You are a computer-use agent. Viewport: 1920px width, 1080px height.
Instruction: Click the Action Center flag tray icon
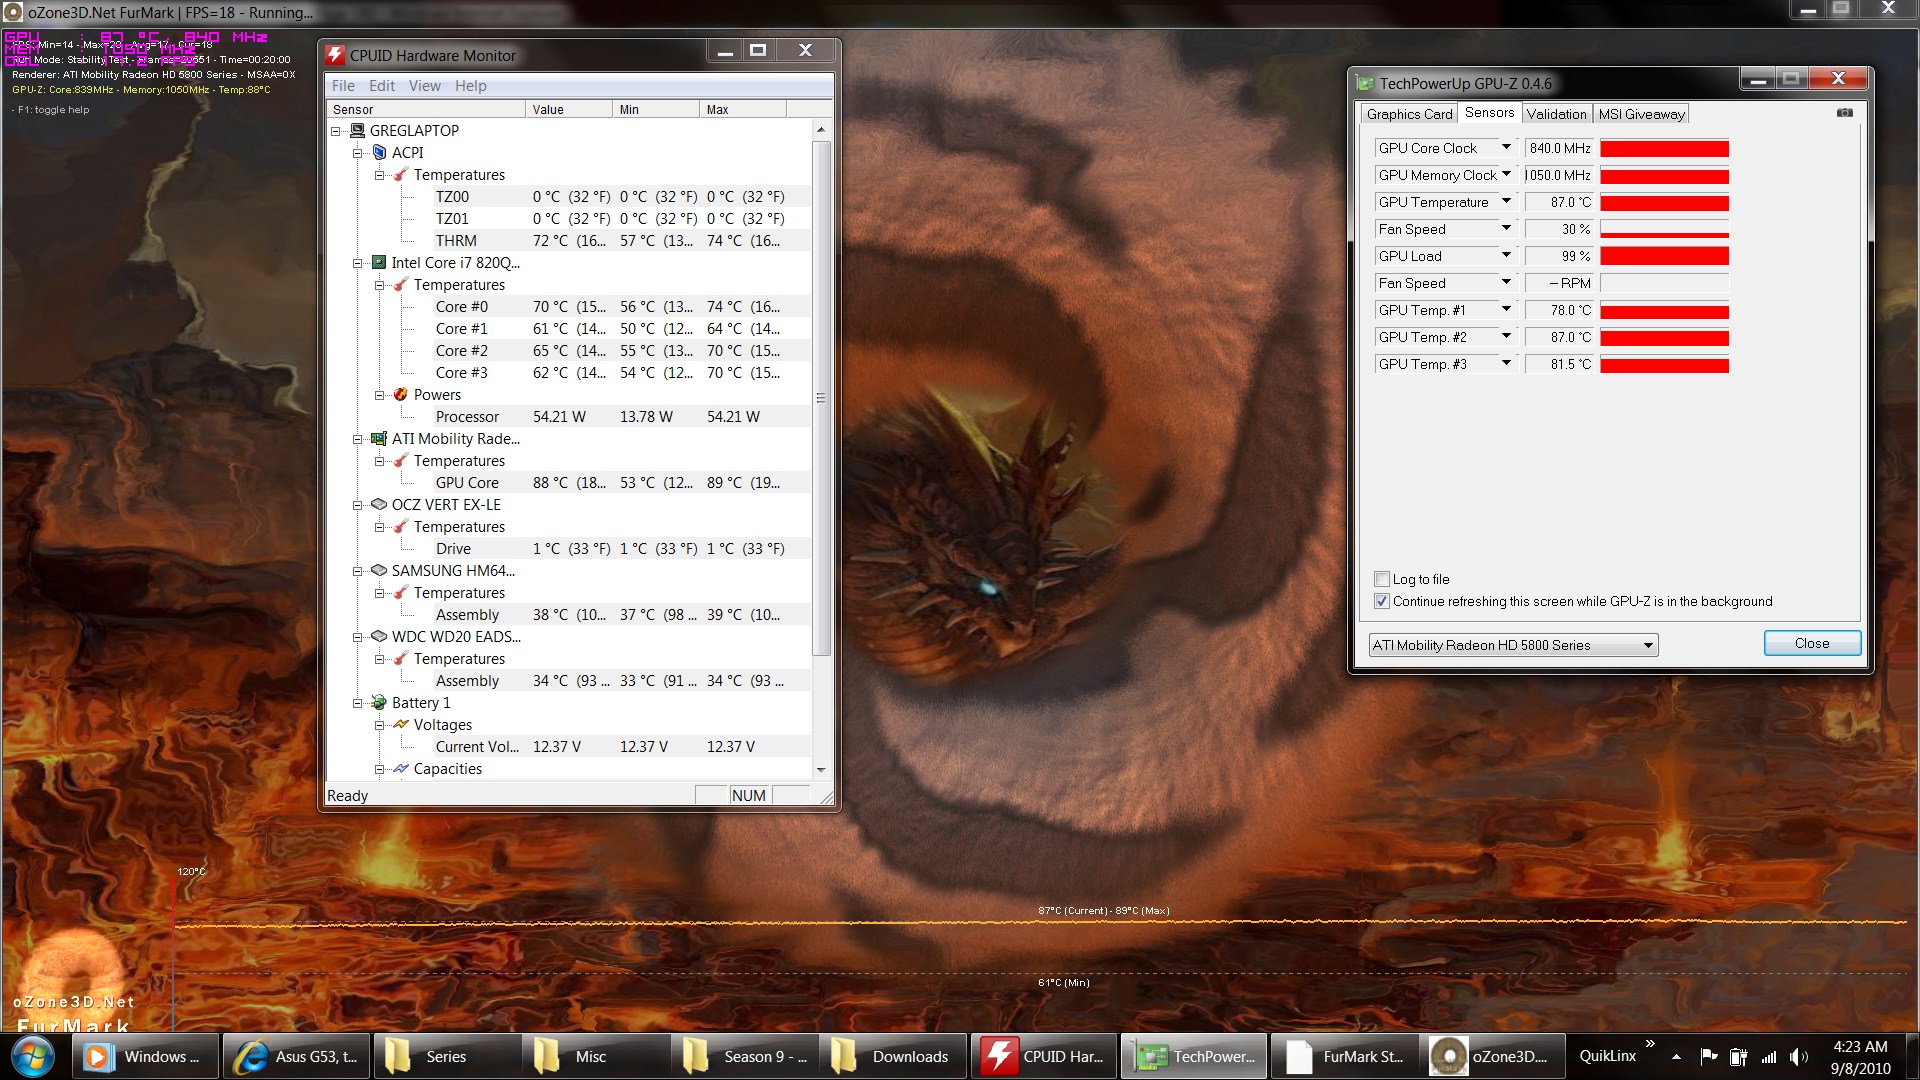click(x=1709, y=1057)
